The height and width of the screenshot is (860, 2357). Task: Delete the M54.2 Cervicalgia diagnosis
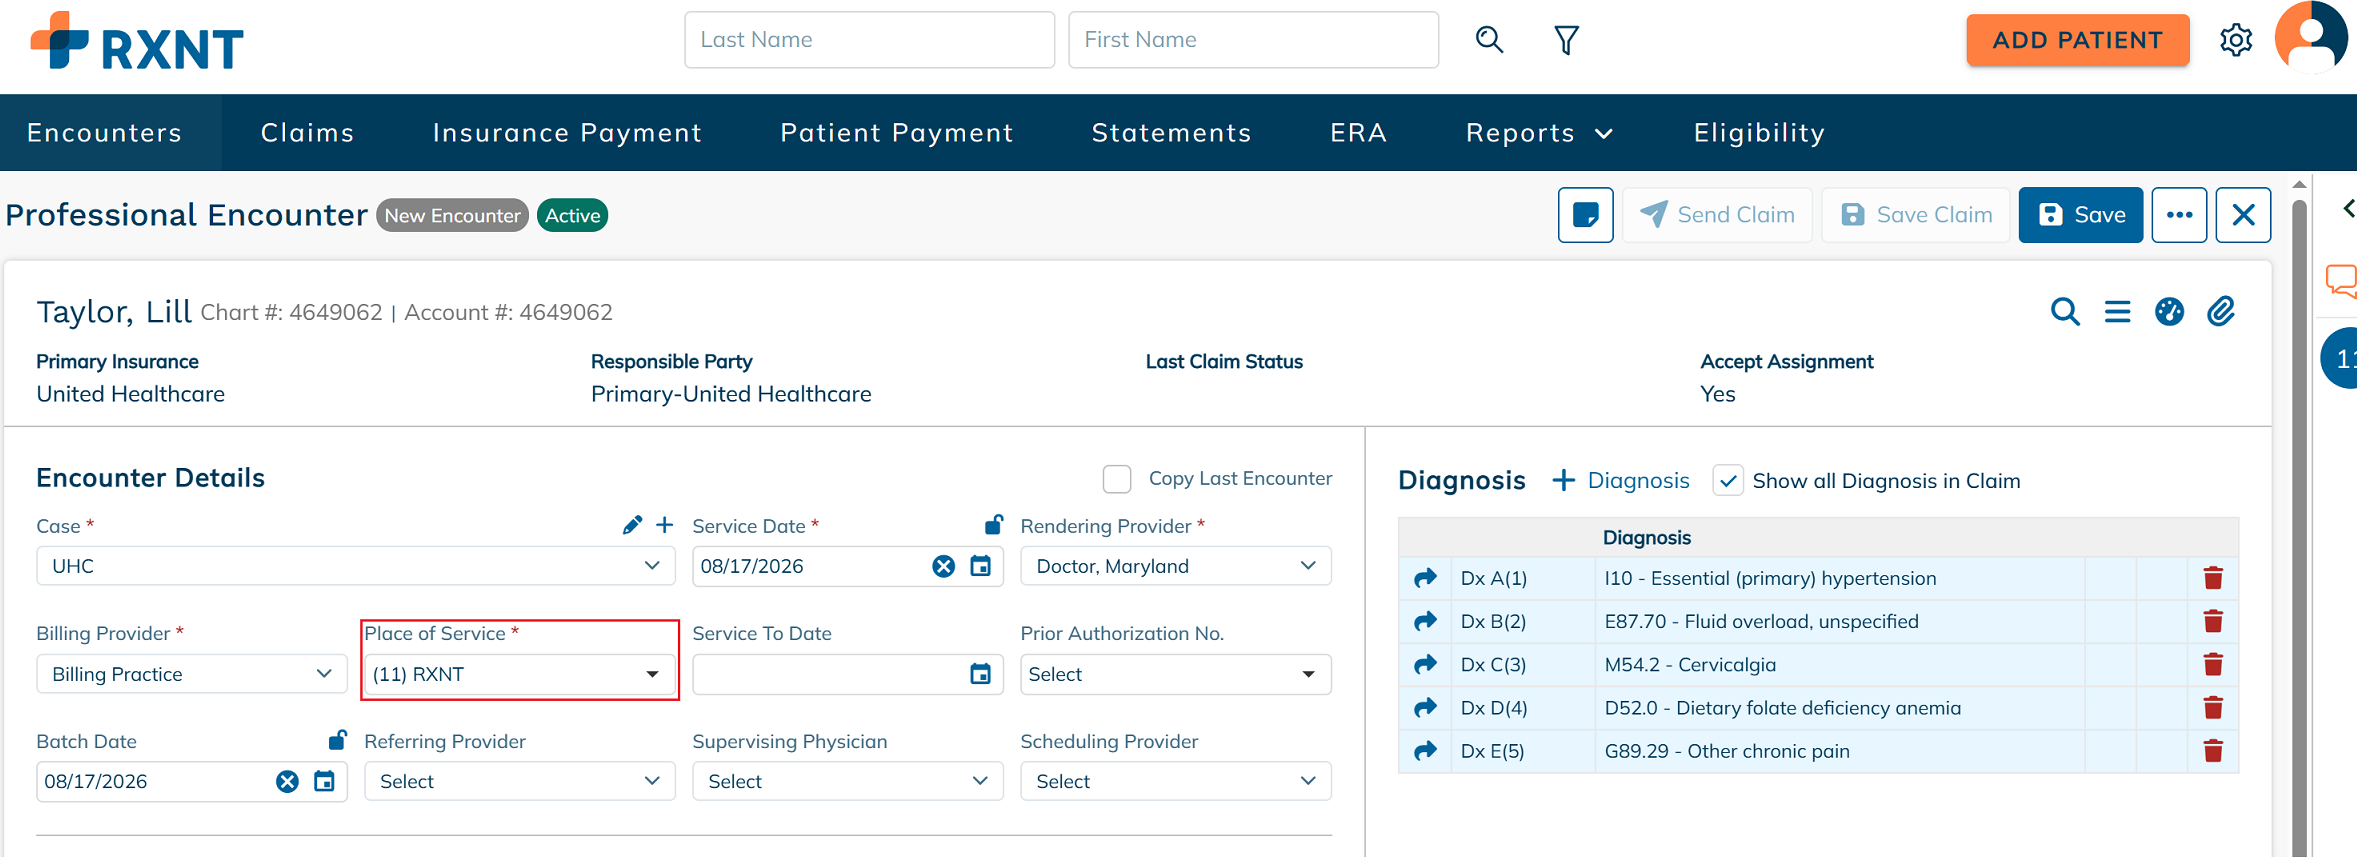click(2213, 664)
